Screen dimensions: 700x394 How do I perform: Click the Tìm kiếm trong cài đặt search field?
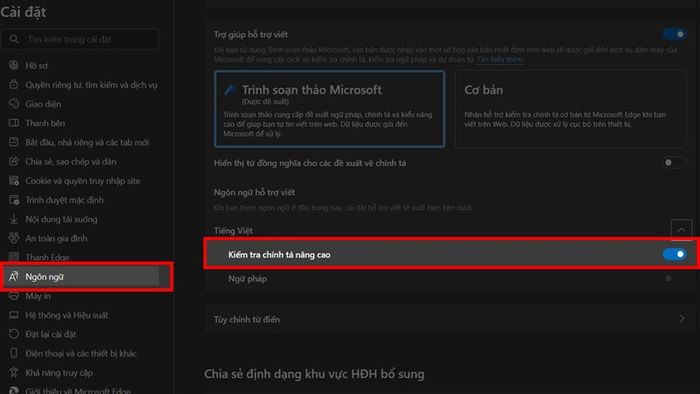[x=80, y=39]
